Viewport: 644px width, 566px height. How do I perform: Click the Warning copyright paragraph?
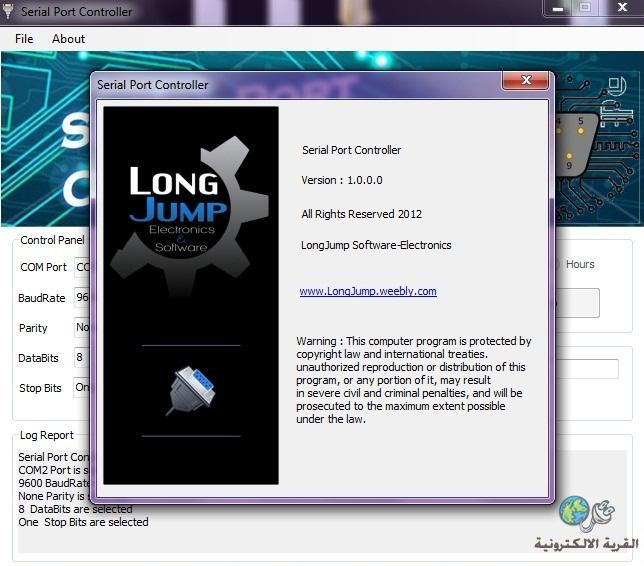click(414, 380)
